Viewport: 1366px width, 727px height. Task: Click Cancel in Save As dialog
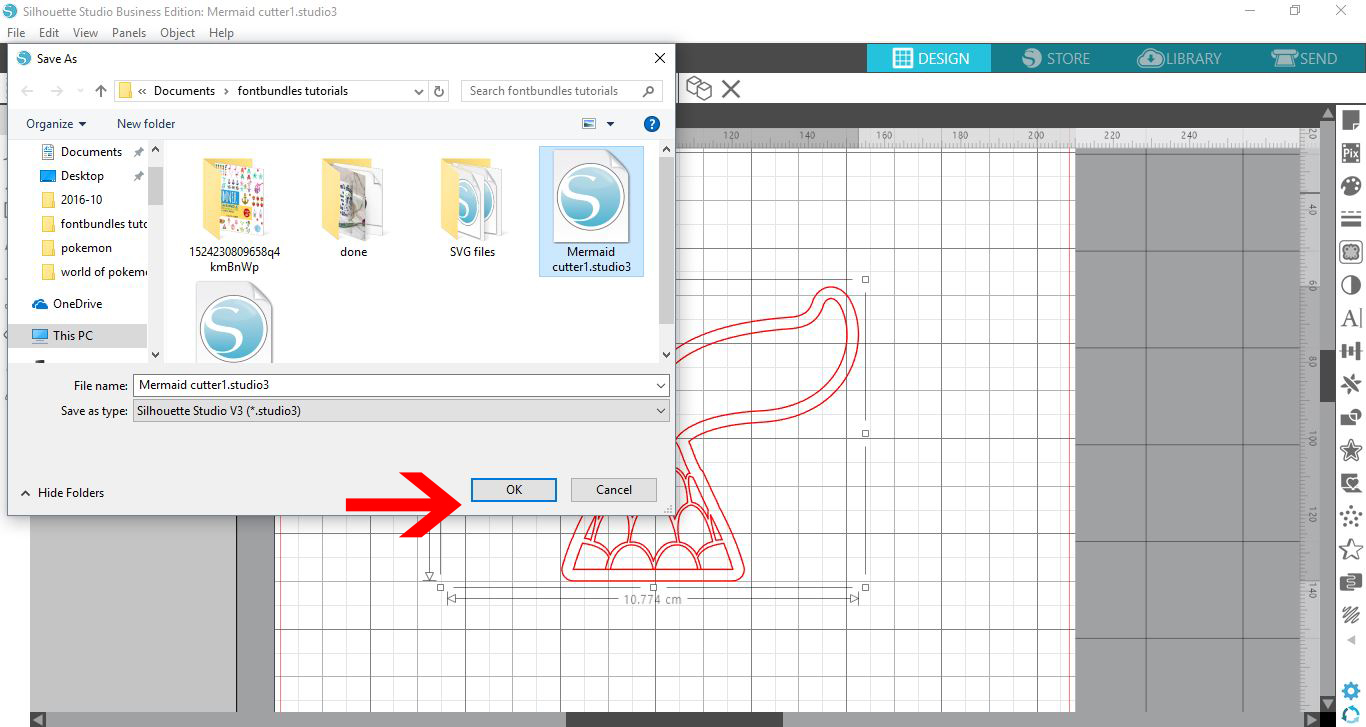coord(614,489)
